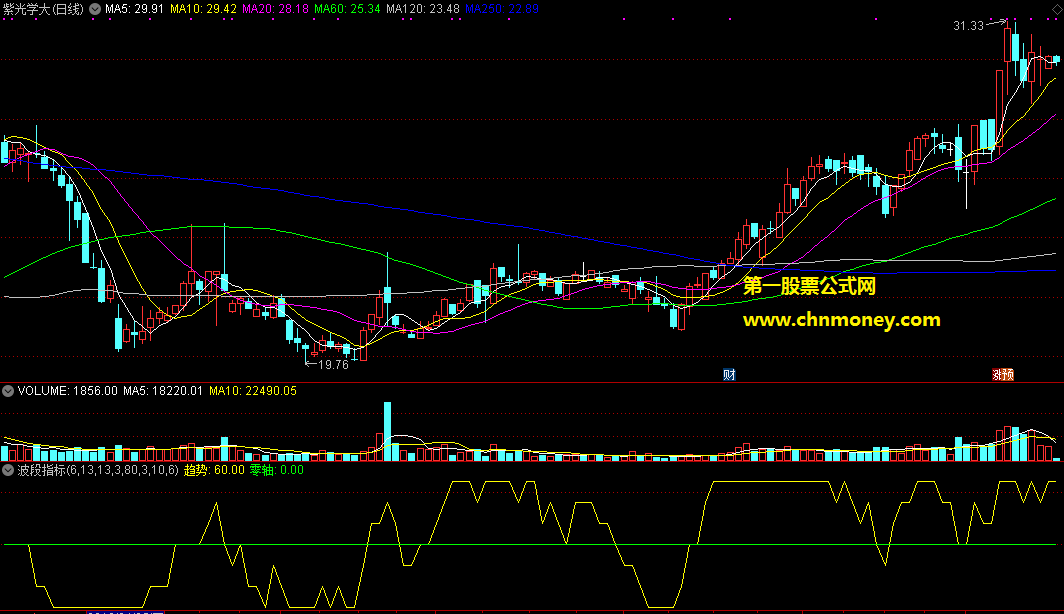Image resolution: width=1064 pixels, height=614 pixels.
Task: Click the volume MA5: 18220.01 label
Action: (x=163, y=391)
